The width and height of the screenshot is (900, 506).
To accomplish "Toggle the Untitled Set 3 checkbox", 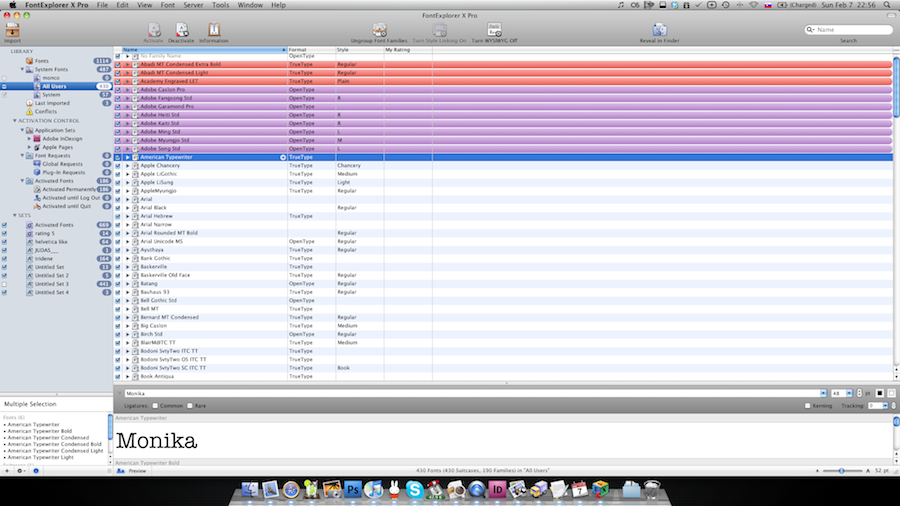I will 5,284.
